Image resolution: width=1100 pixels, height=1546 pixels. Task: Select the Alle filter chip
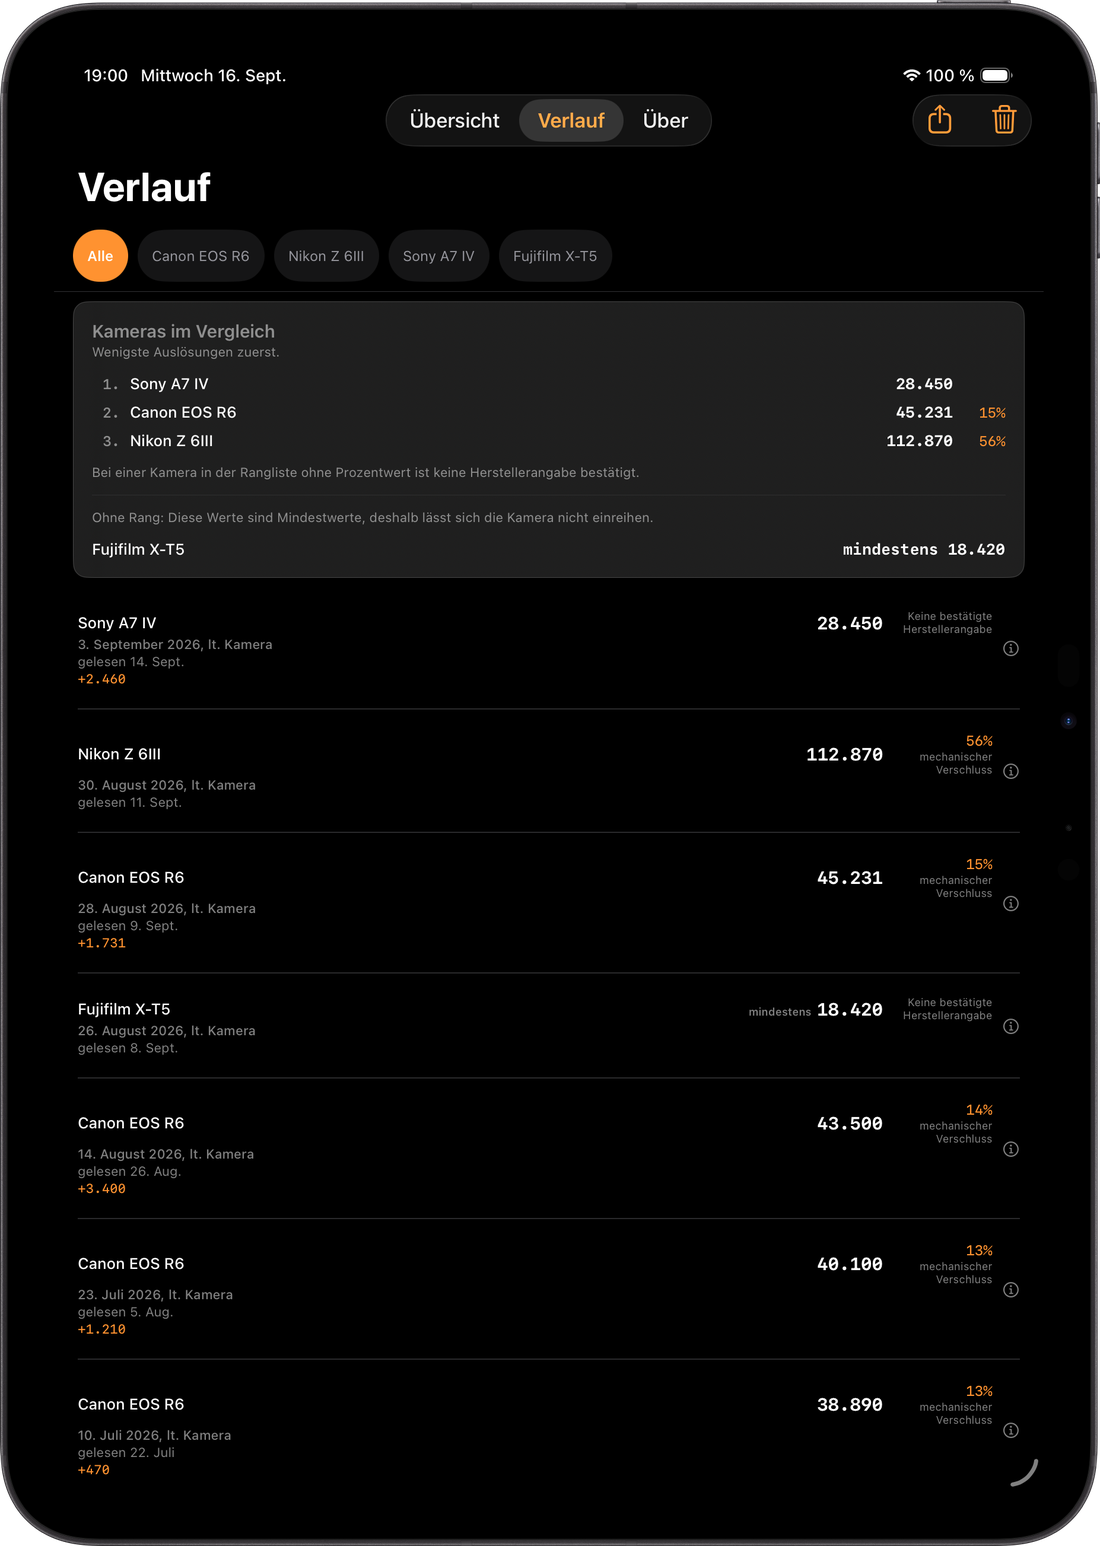point(100,256)
